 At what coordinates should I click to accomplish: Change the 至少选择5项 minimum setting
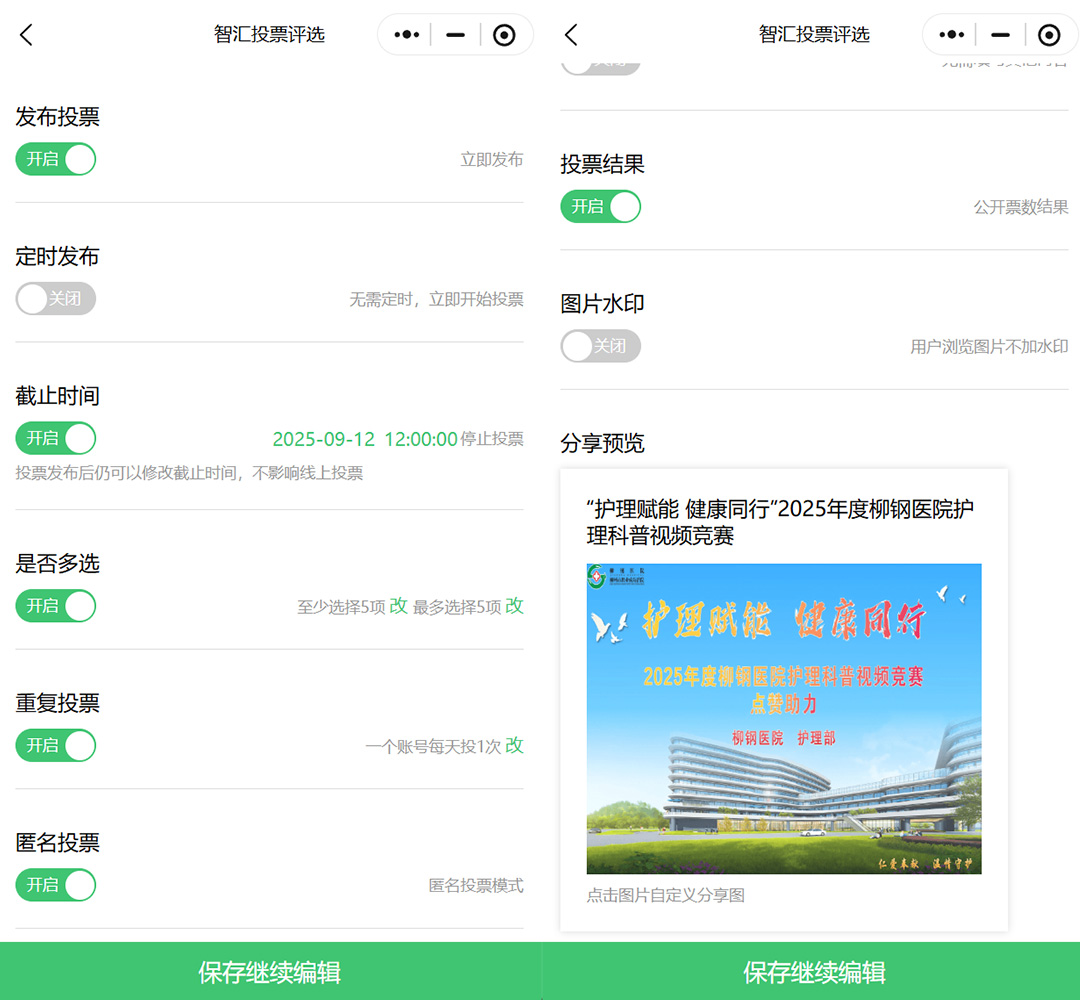398,606
